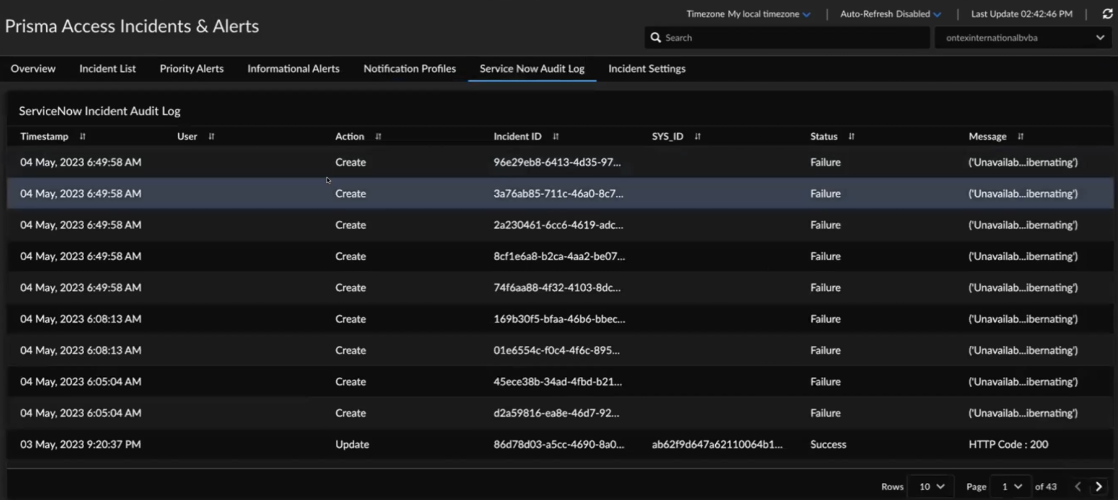Click the previous page arrow

pos(1078,487)
